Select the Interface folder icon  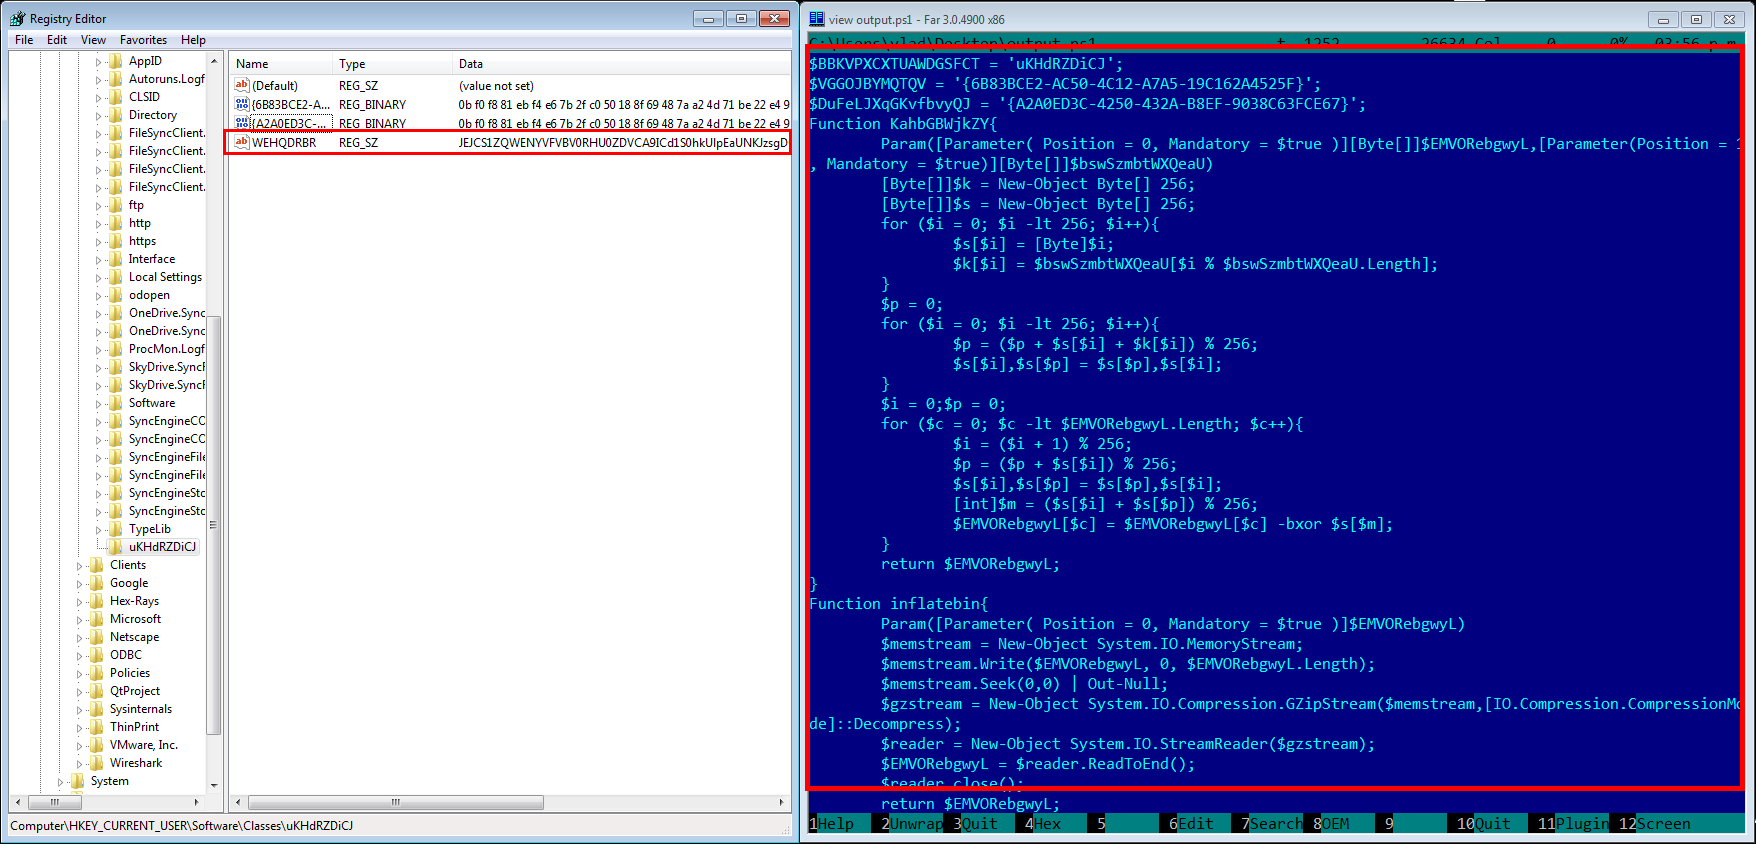pos(116,259)
